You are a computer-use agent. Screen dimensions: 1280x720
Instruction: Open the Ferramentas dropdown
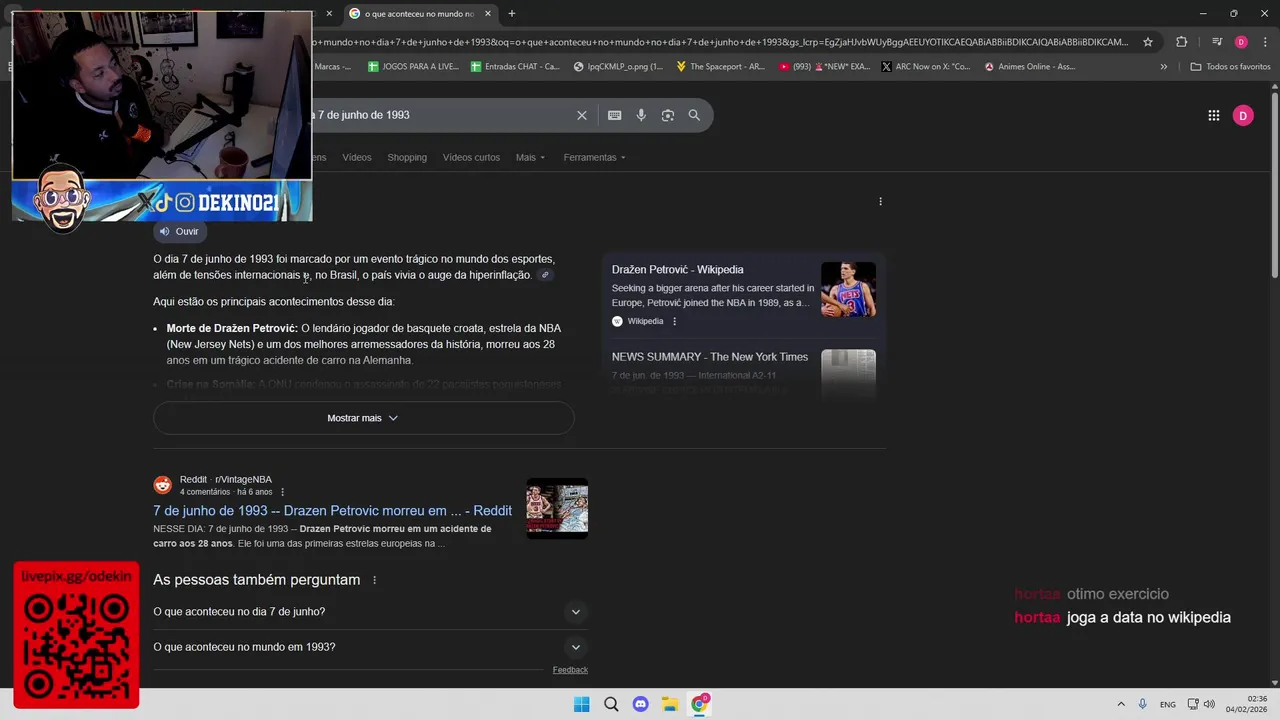click(594, 157)
